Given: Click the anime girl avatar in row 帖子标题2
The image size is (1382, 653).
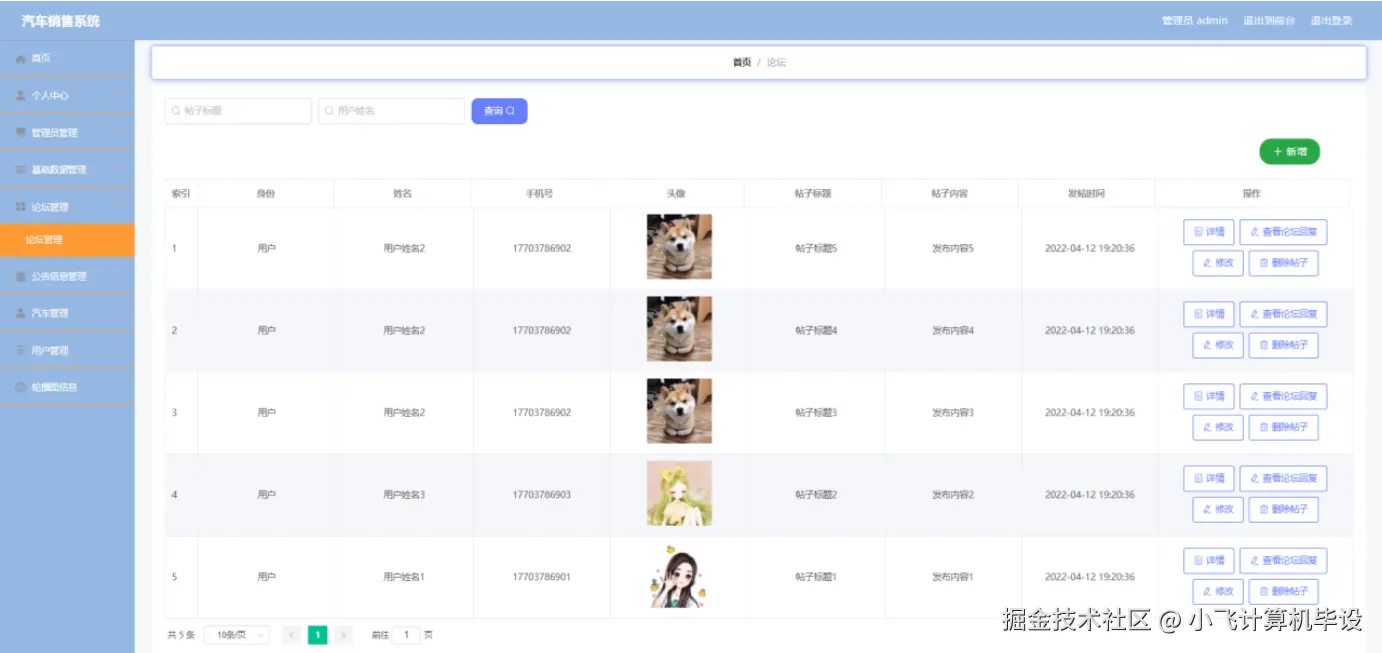Looking at the screenshot, I should point(679,493).
